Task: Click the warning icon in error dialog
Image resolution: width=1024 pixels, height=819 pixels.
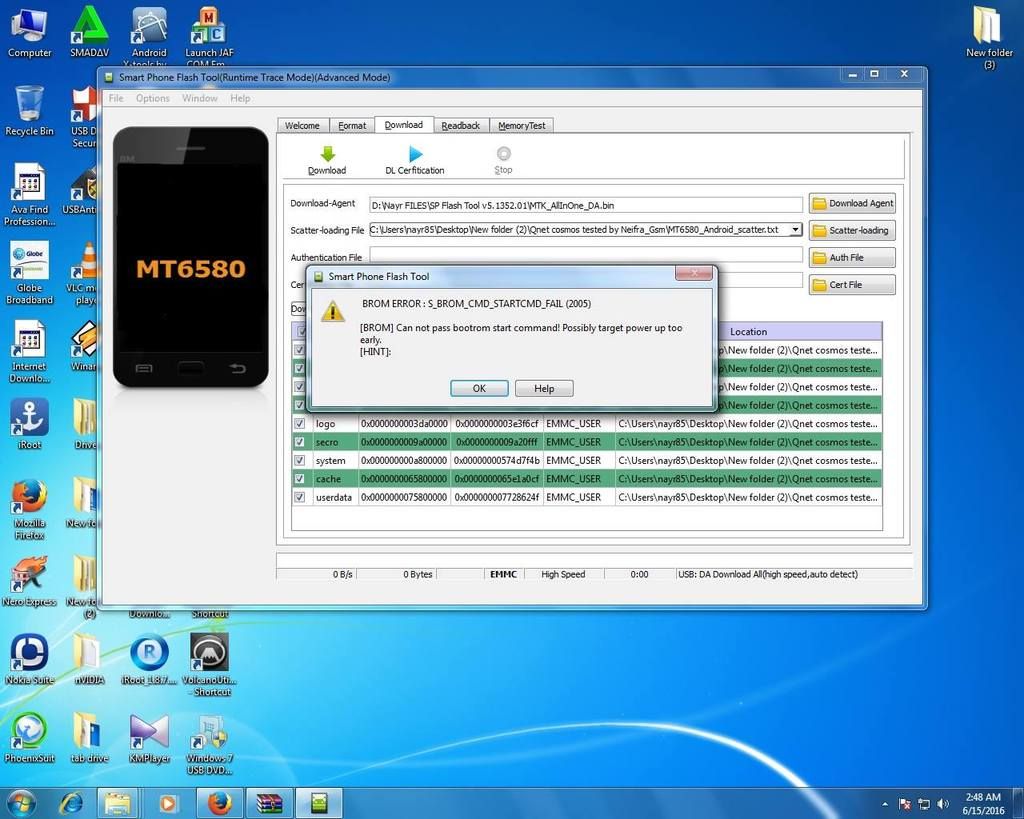Action: (x=332, y=310)
